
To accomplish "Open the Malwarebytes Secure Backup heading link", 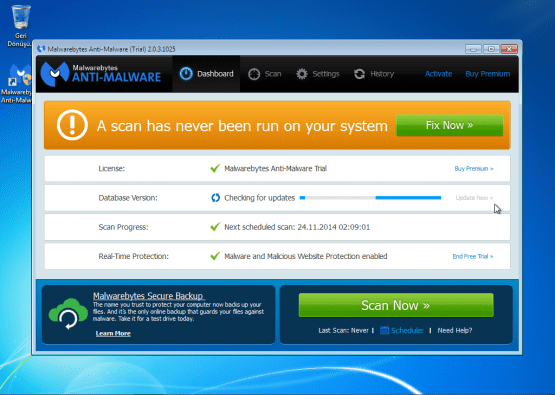I will [x=148, y=296].
